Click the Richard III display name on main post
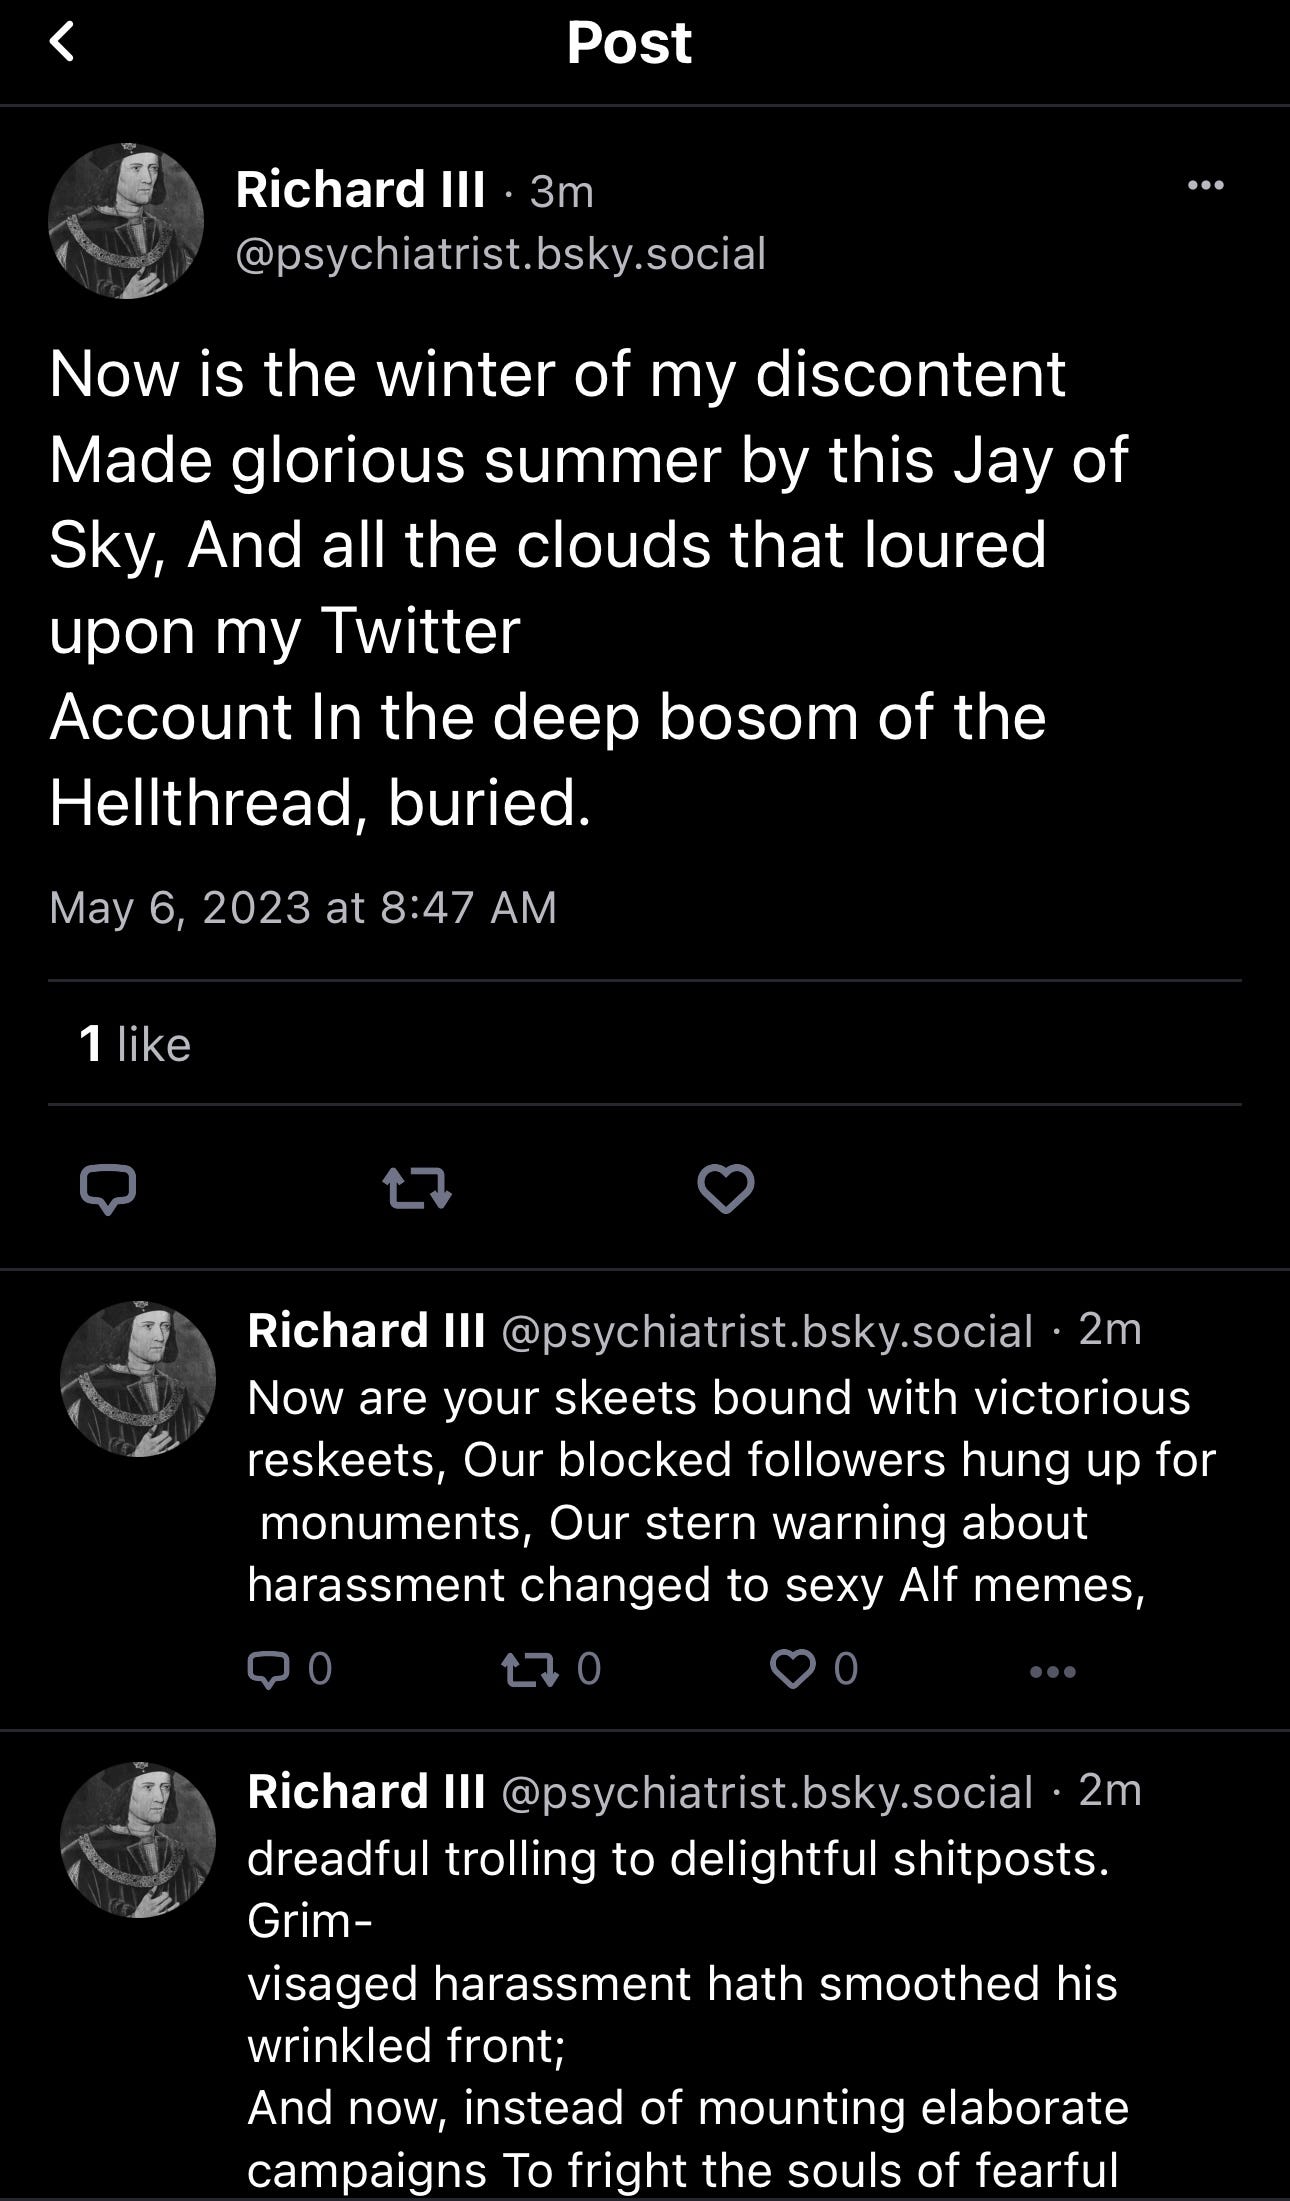 pos(360,190)
